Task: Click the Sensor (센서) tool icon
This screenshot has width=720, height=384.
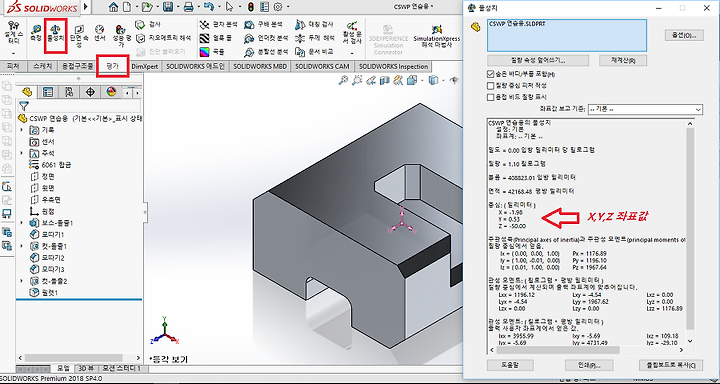Action: [x=100, y=34]
